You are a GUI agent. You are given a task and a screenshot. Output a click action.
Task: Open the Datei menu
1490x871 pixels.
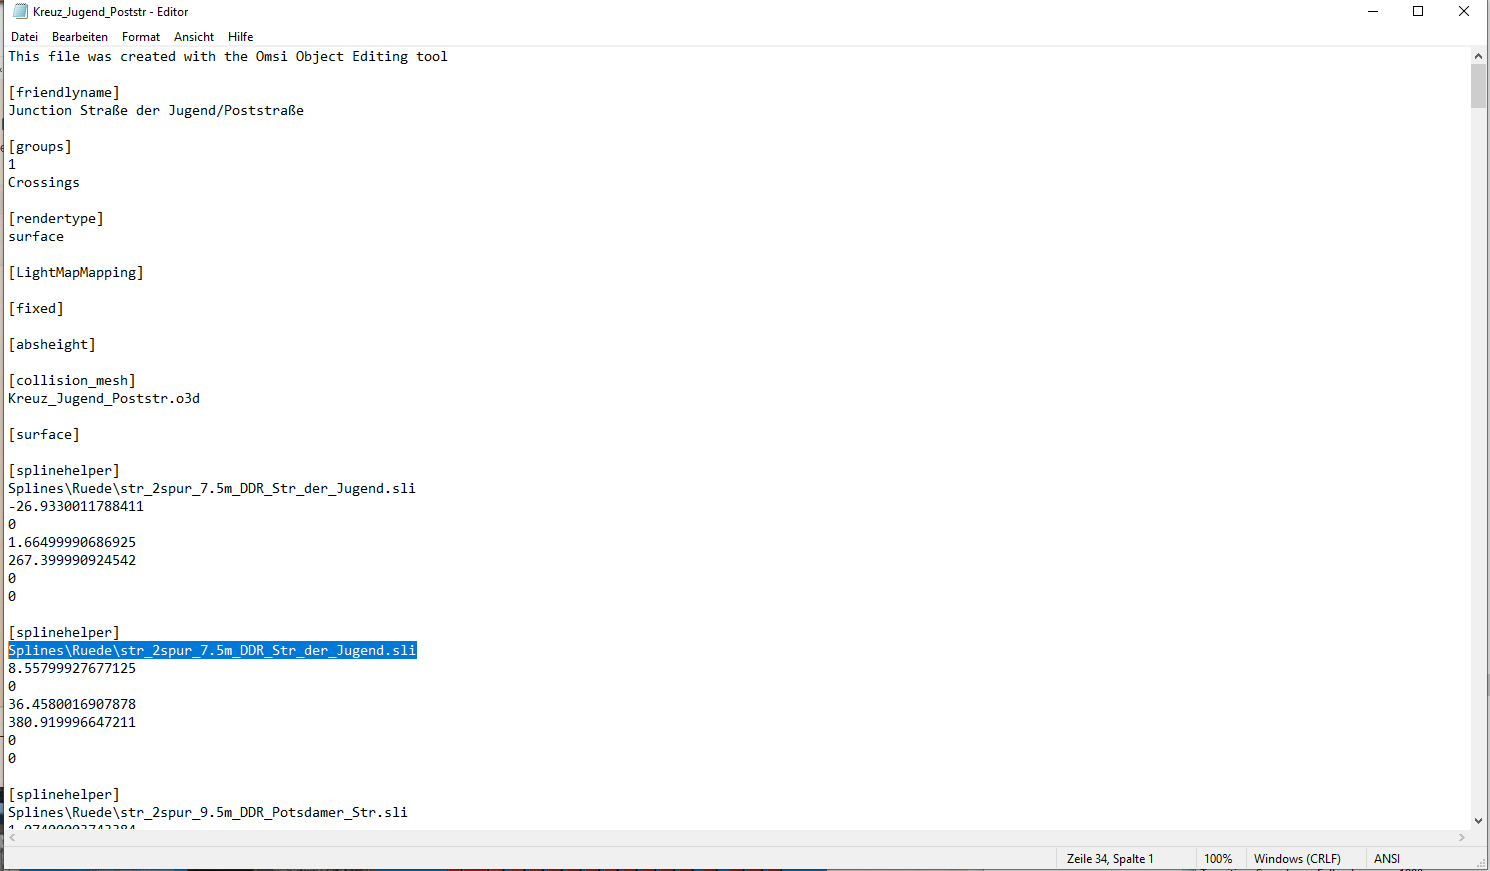[x=25, y=37]
